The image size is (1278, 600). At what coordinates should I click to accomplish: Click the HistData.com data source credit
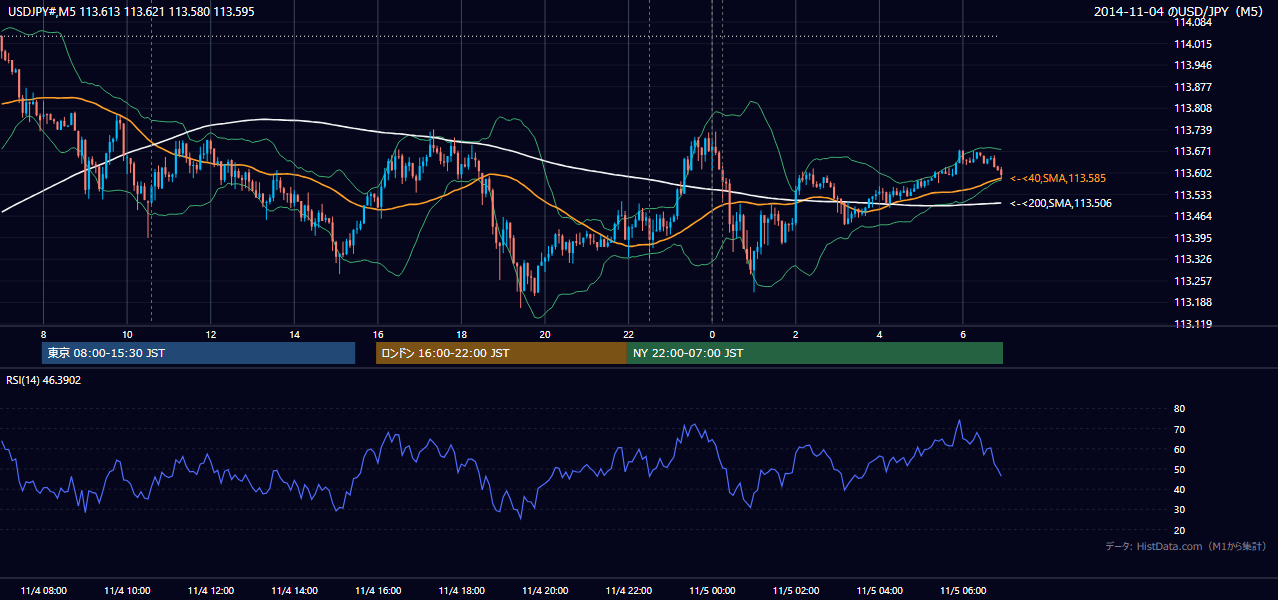click(x=1186, y=546)
